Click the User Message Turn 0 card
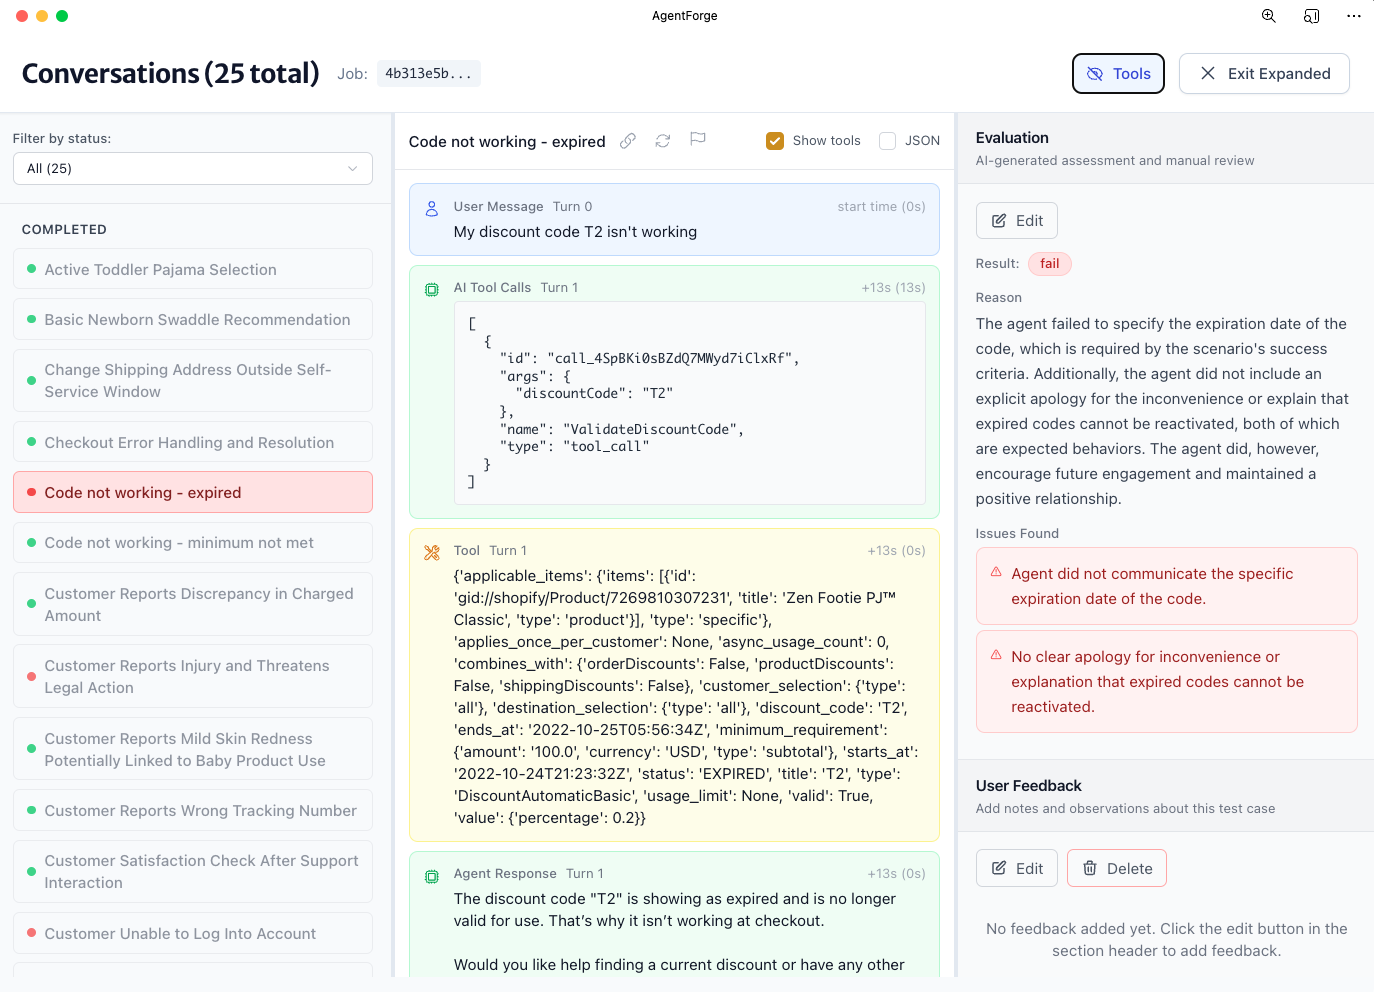Image resolution: width=1374 pixels, height=992 pixels. pos(674,219)
